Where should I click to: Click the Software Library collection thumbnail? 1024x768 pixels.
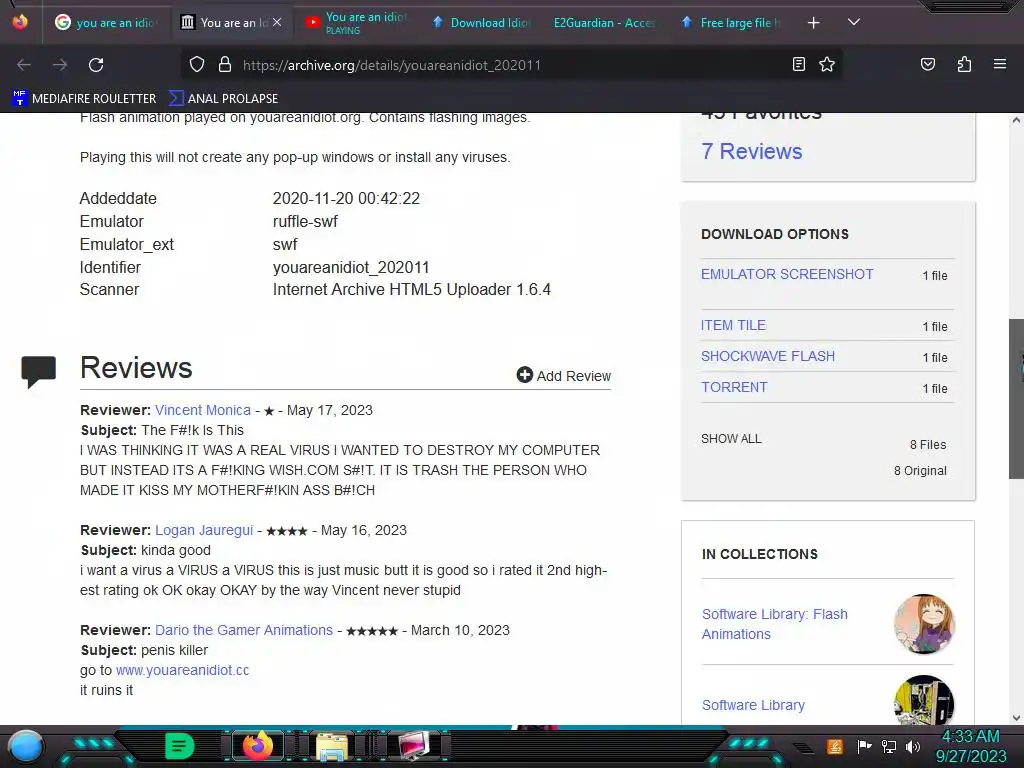pos(924,700)
